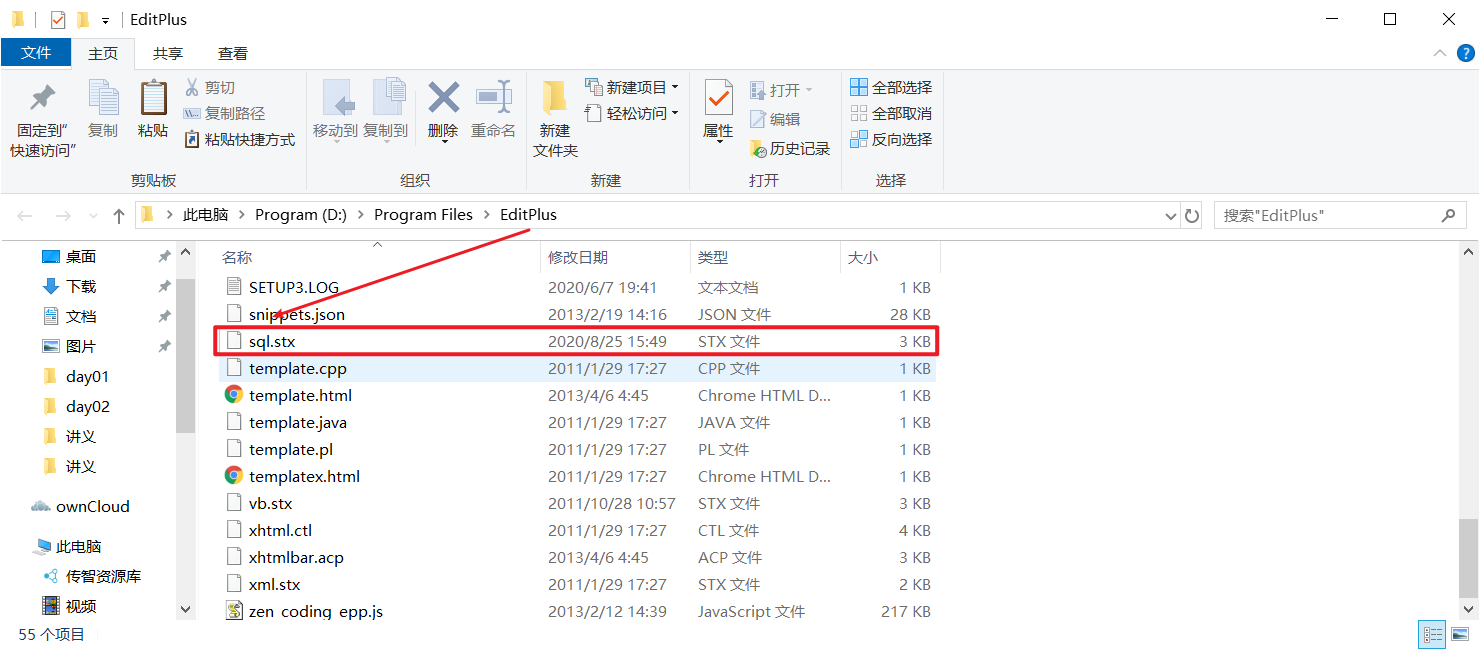Collapse the ribbon with the chevron
Image resolution: width=1480 pixels, height=650 pixels.
coord(1439,53)
